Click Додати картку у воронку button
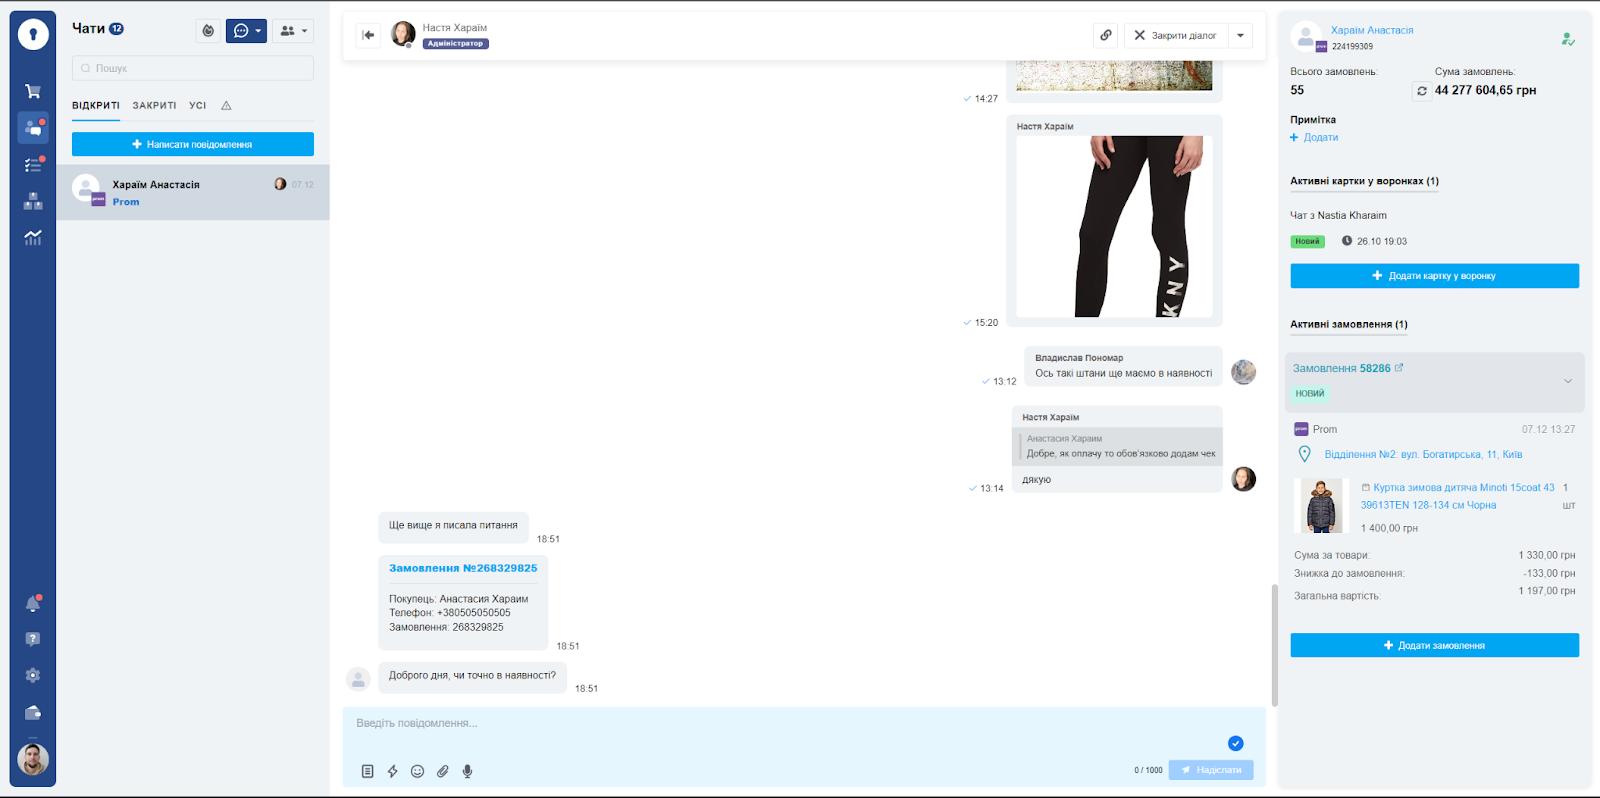This screenshot has width=1600, height=798. 1434,276
